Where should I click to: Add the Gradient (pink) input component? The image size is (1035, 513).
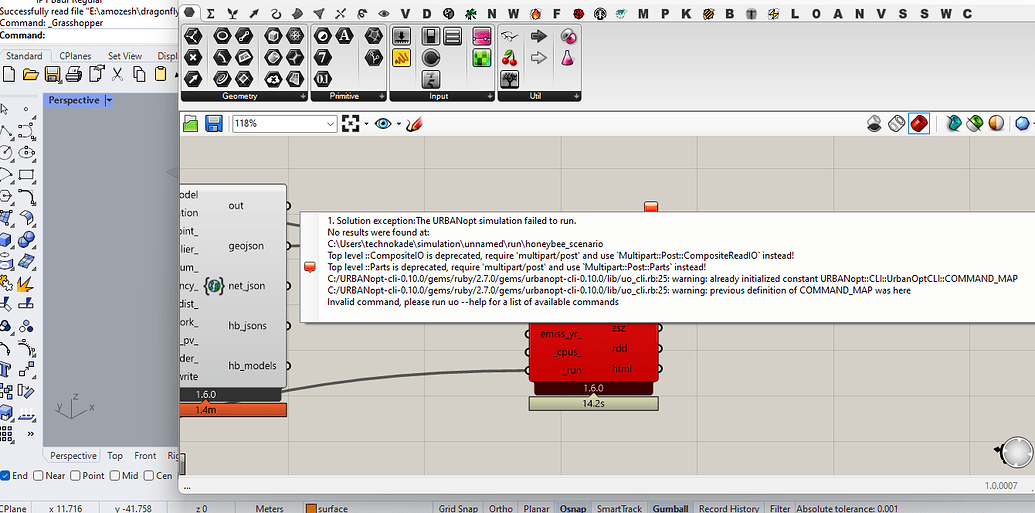[x=482, y=36]
